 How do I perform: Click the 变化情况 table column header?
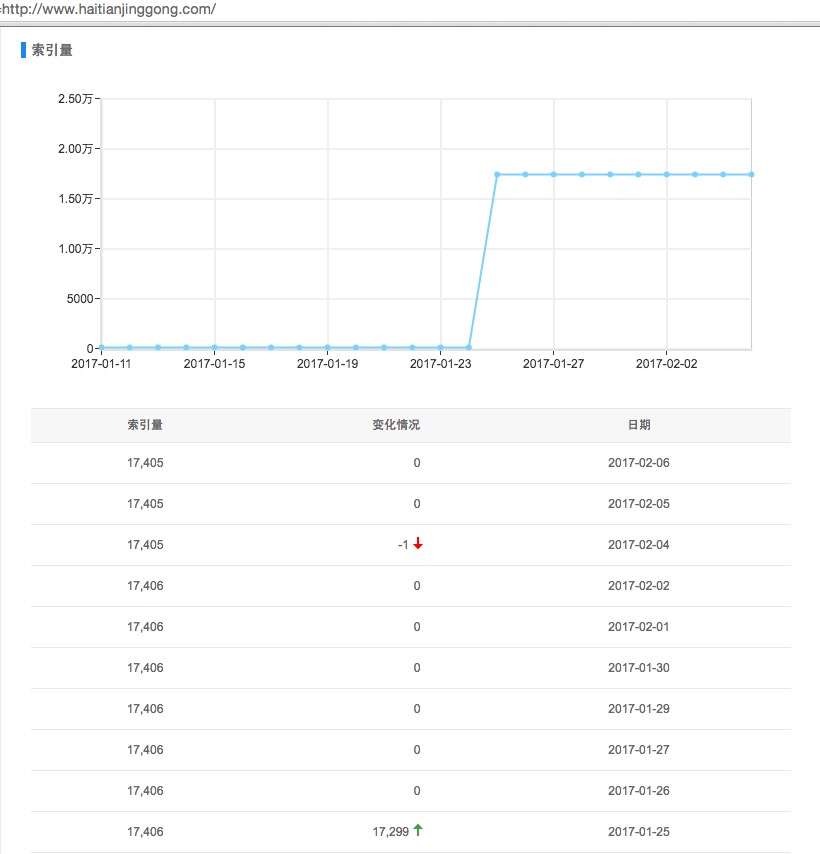click(396, 425)
